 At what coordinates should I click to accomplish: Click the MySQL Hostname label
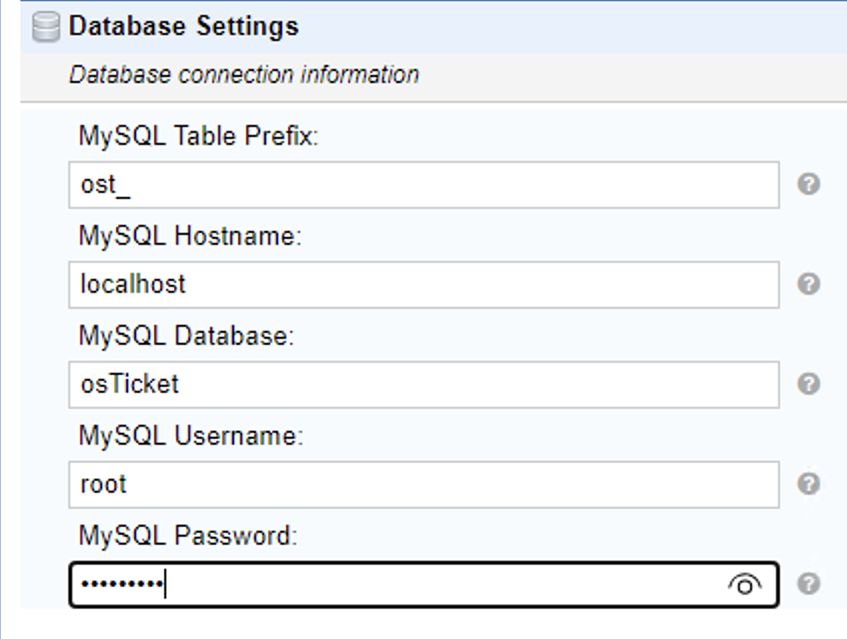tap(190, 237)
